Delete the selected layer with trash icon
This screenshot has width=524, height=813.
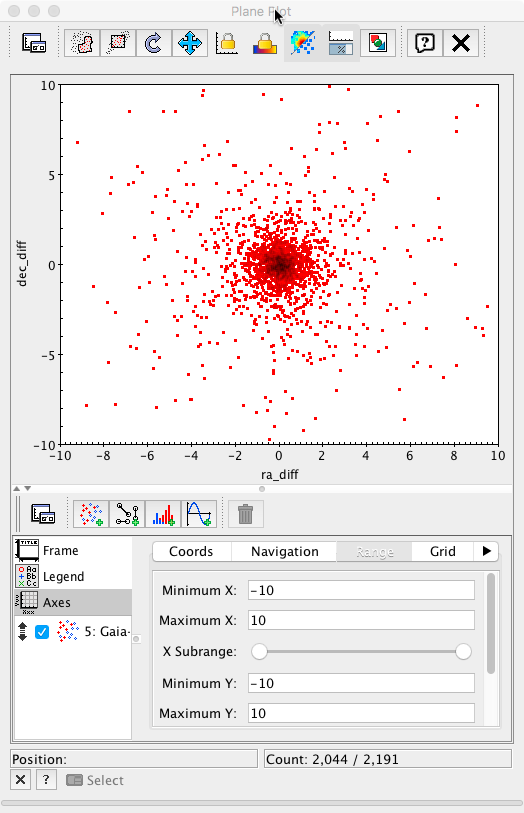(x=246, y=514)
